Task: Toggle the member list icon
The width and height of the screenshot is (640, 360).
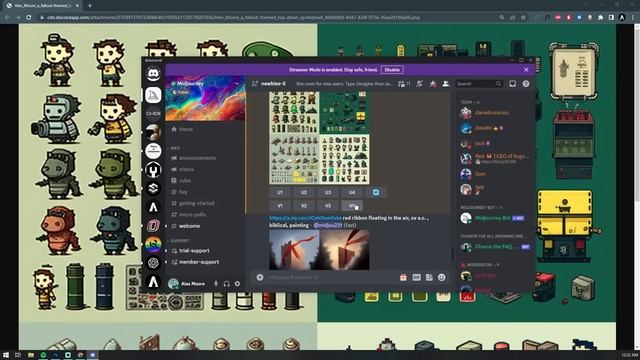Action: point(446,84)
